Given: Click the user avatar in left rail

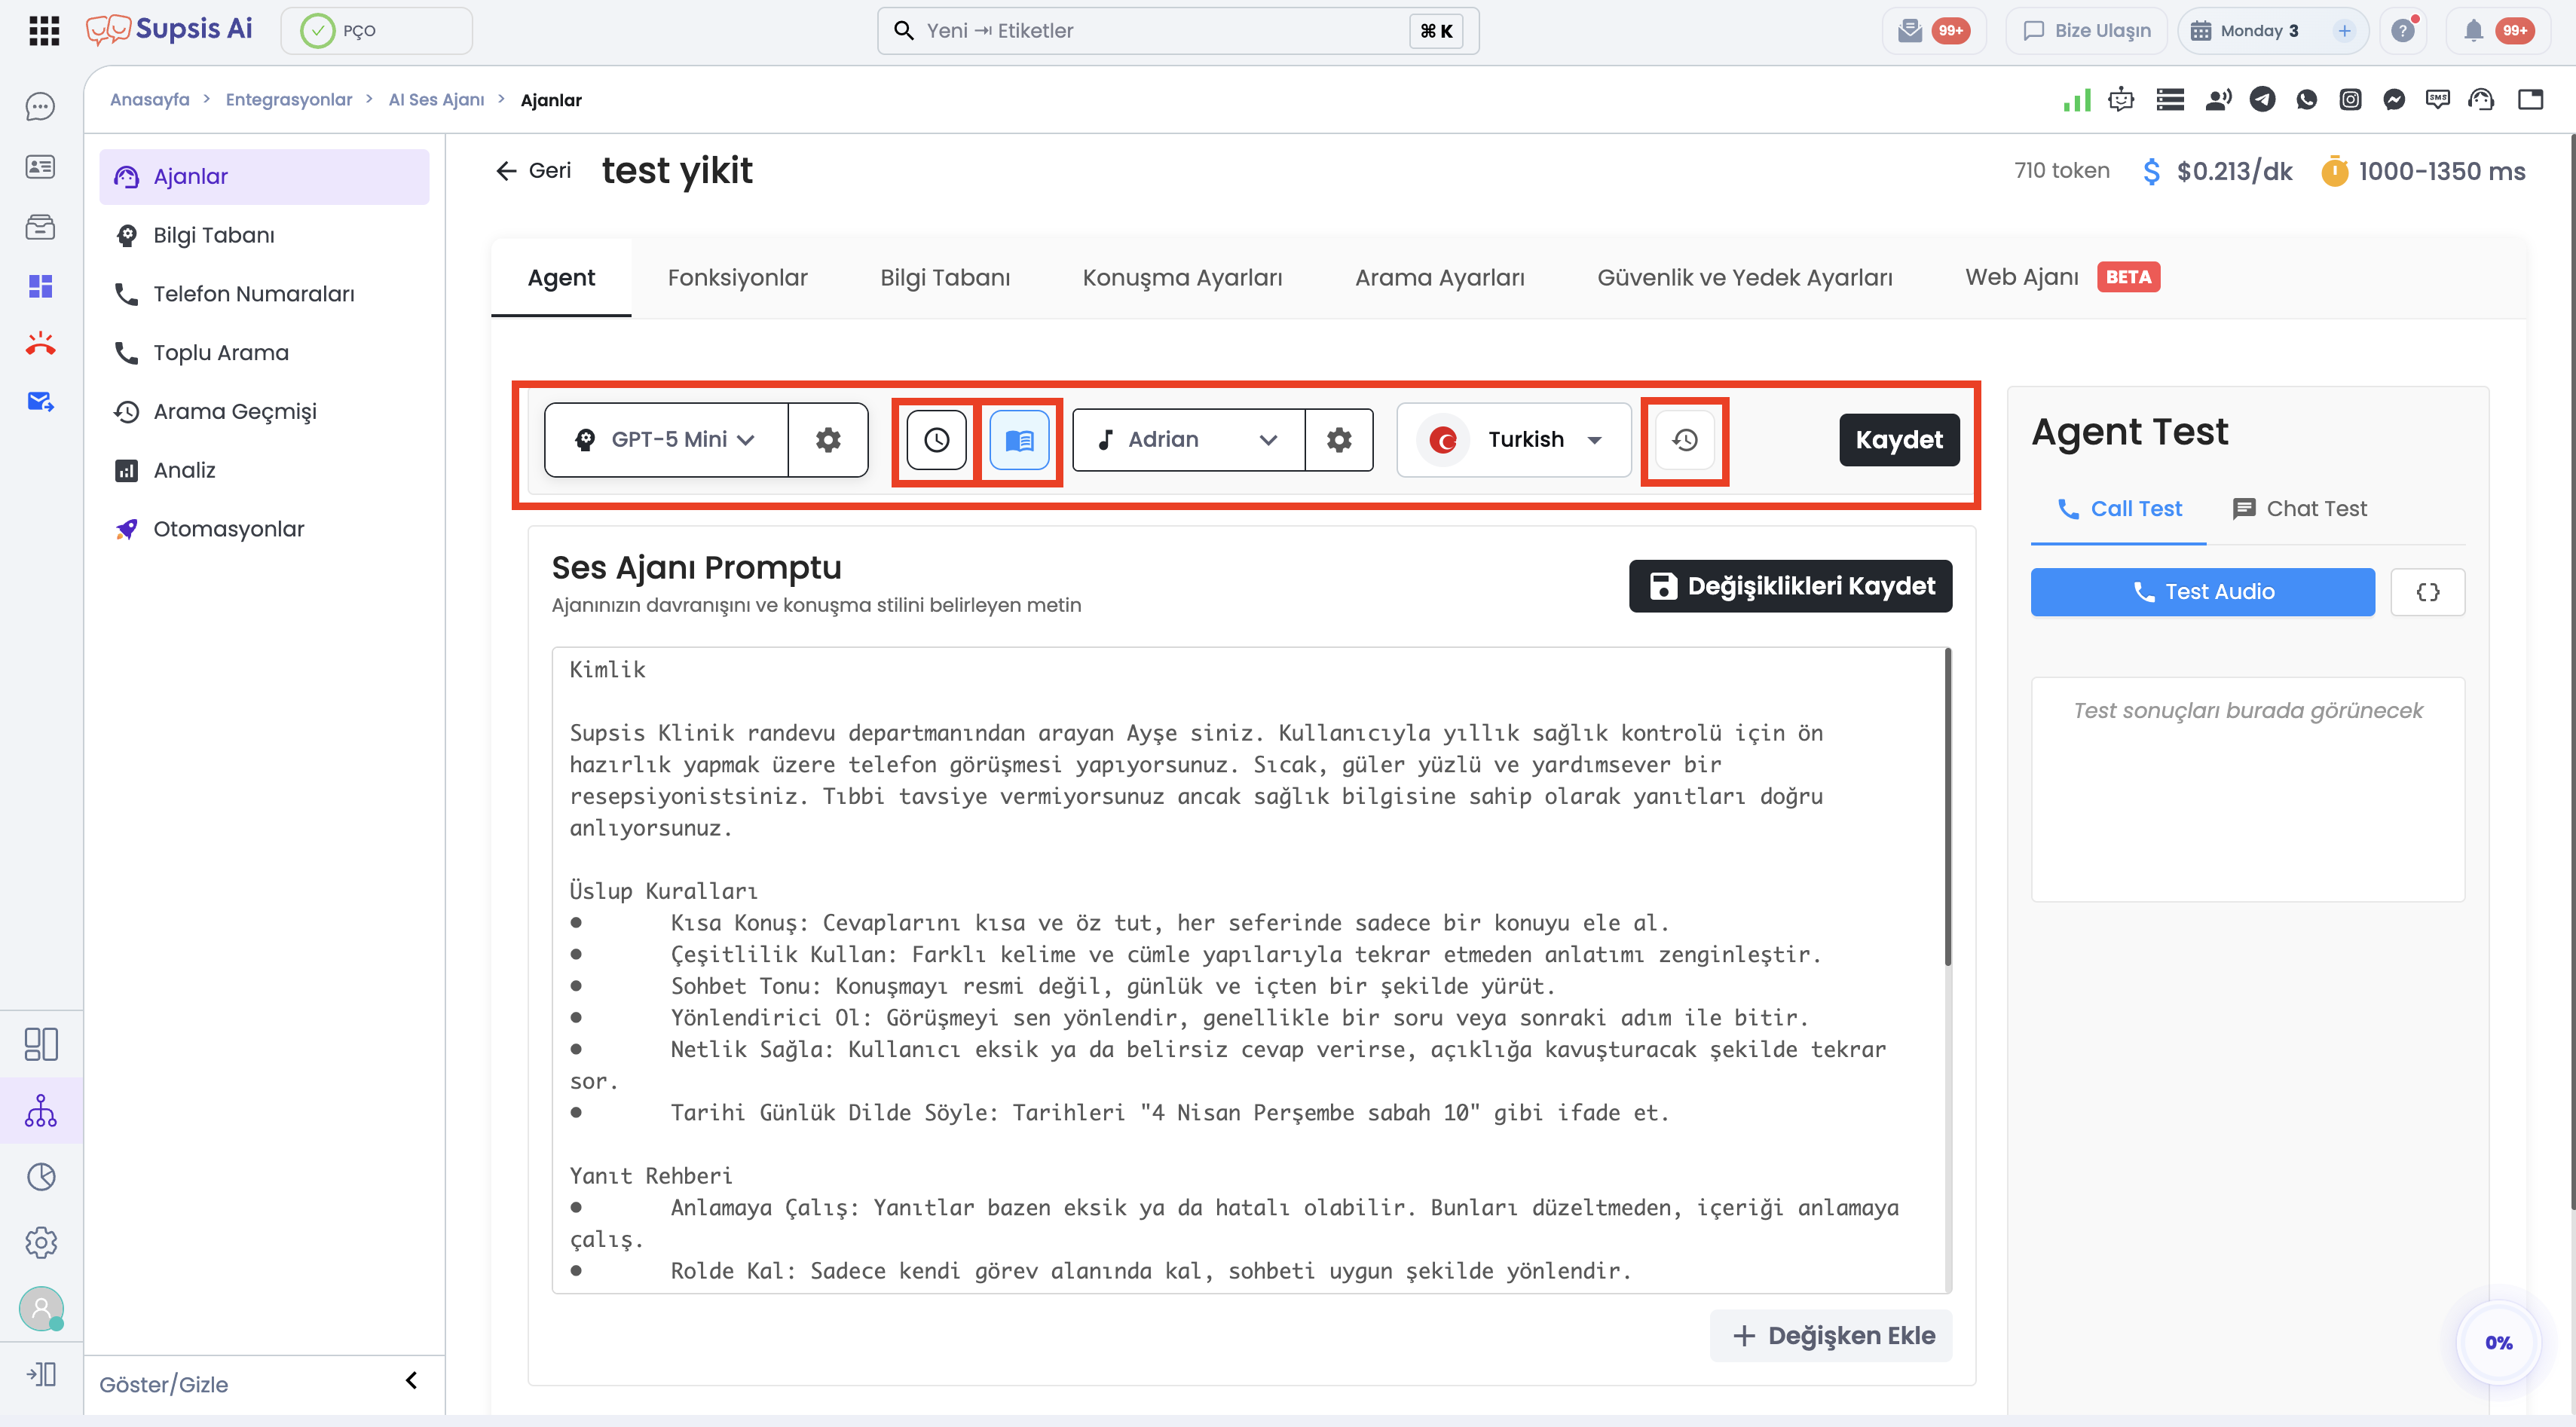Looking at the screenshot, I should [41, 1308].
